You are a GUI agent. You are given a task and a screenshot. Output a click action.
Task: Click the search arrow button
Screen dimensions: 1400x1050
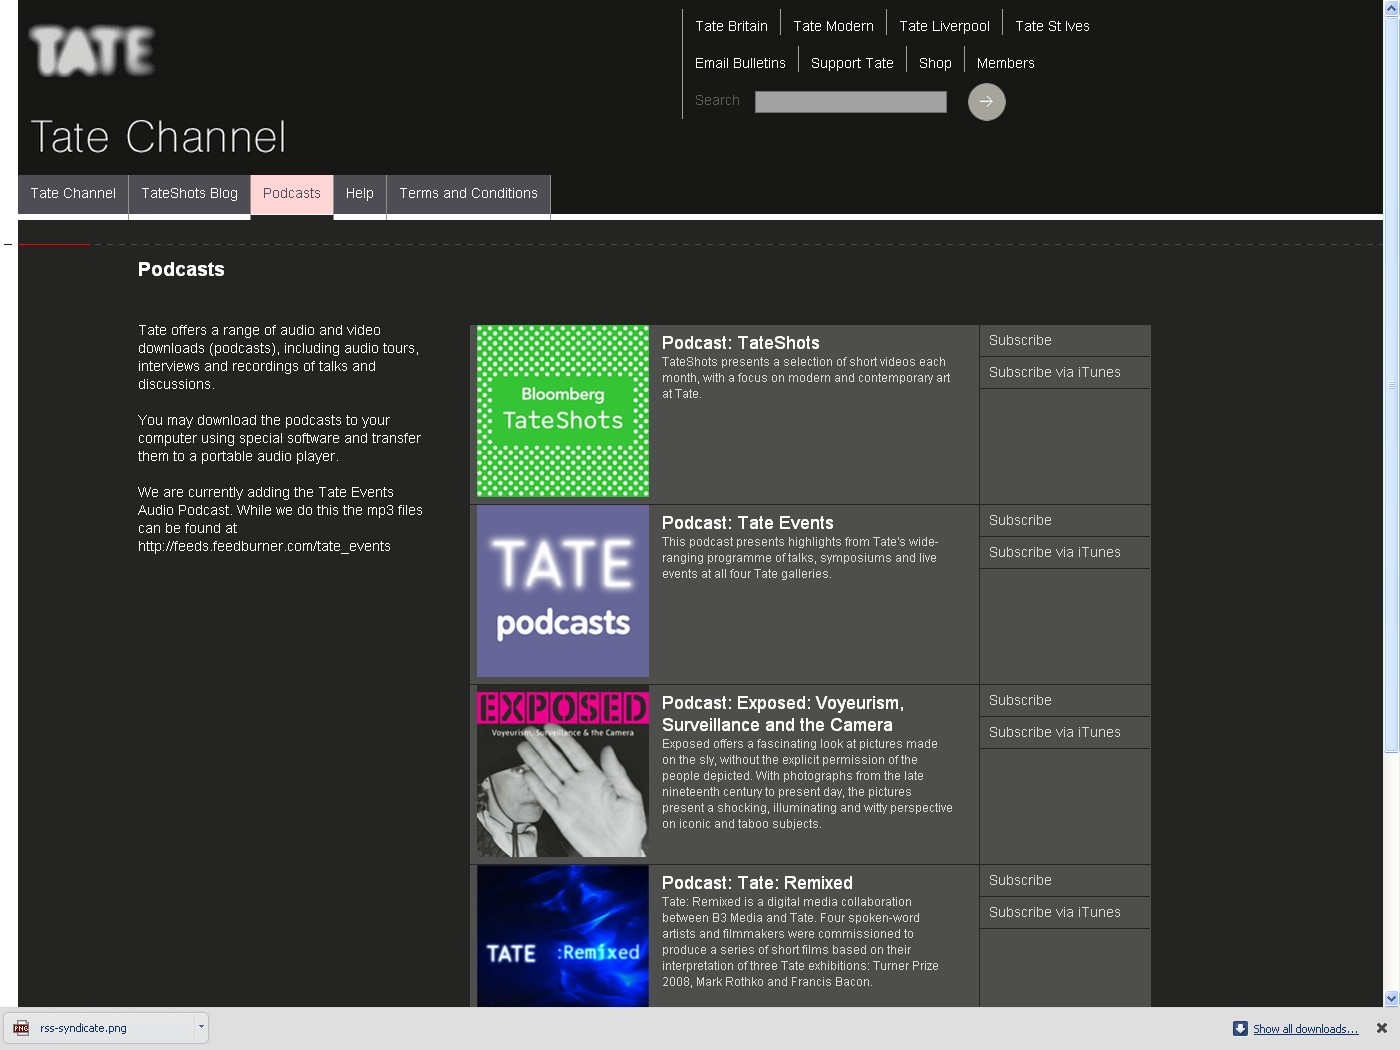coord(986,101)
